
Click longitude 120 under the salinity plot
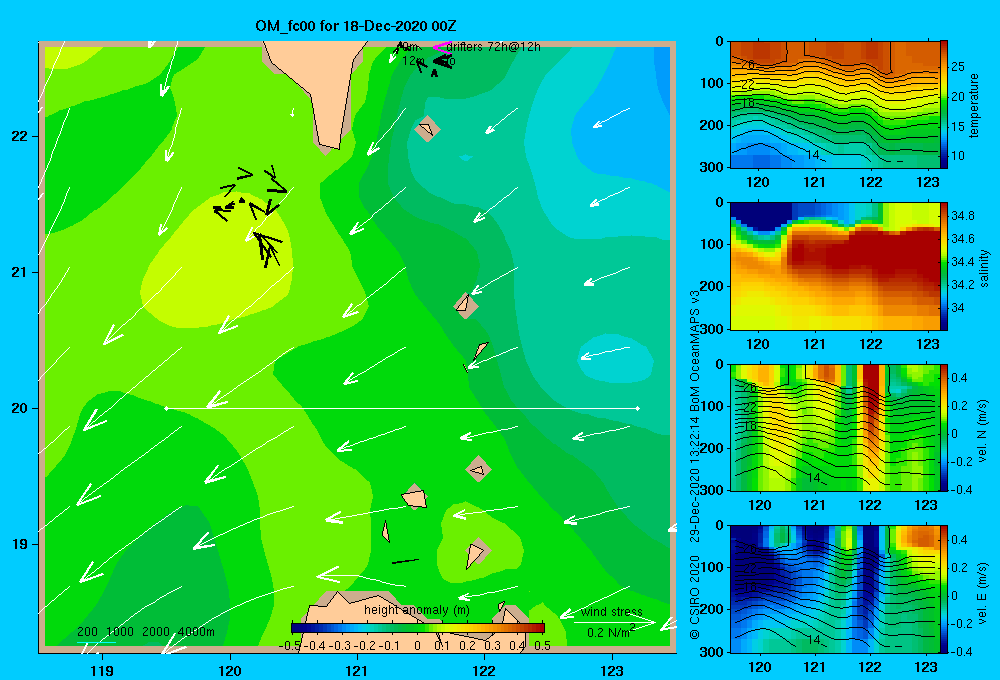(x=758, y=344)
